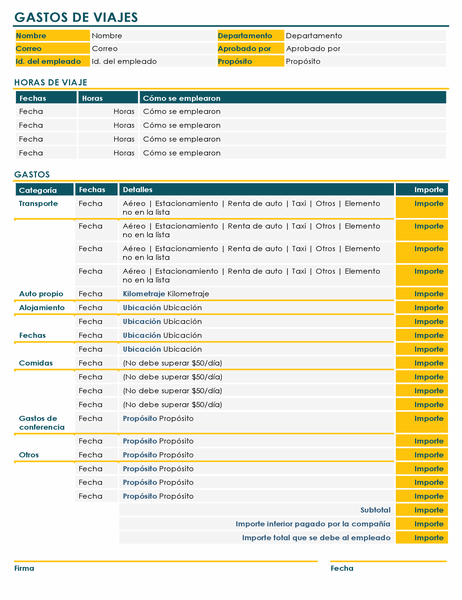Select the Transporte category label

[38, 203]
